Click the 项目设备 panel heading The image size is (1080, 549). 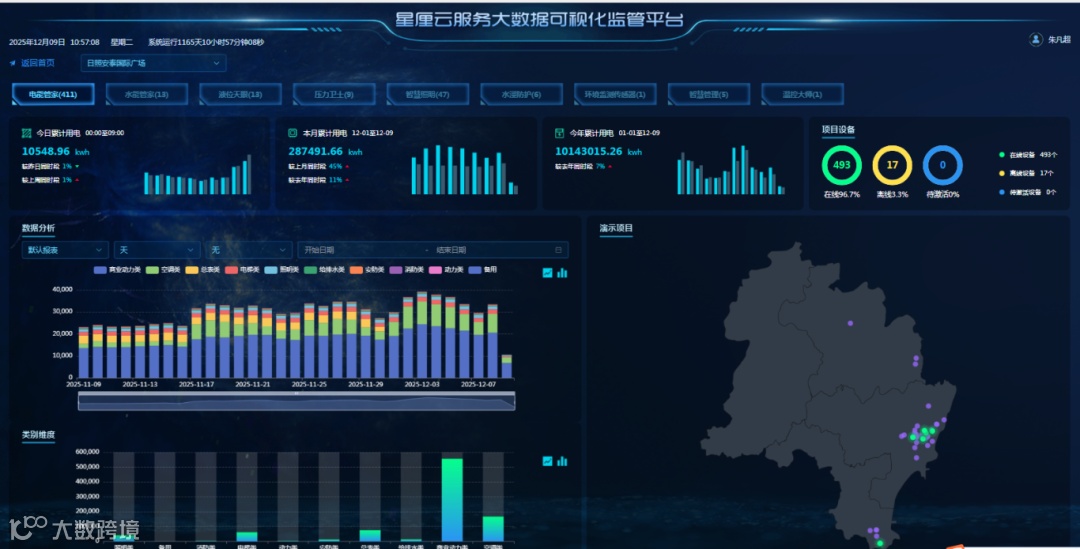click(x=838, y=130)
